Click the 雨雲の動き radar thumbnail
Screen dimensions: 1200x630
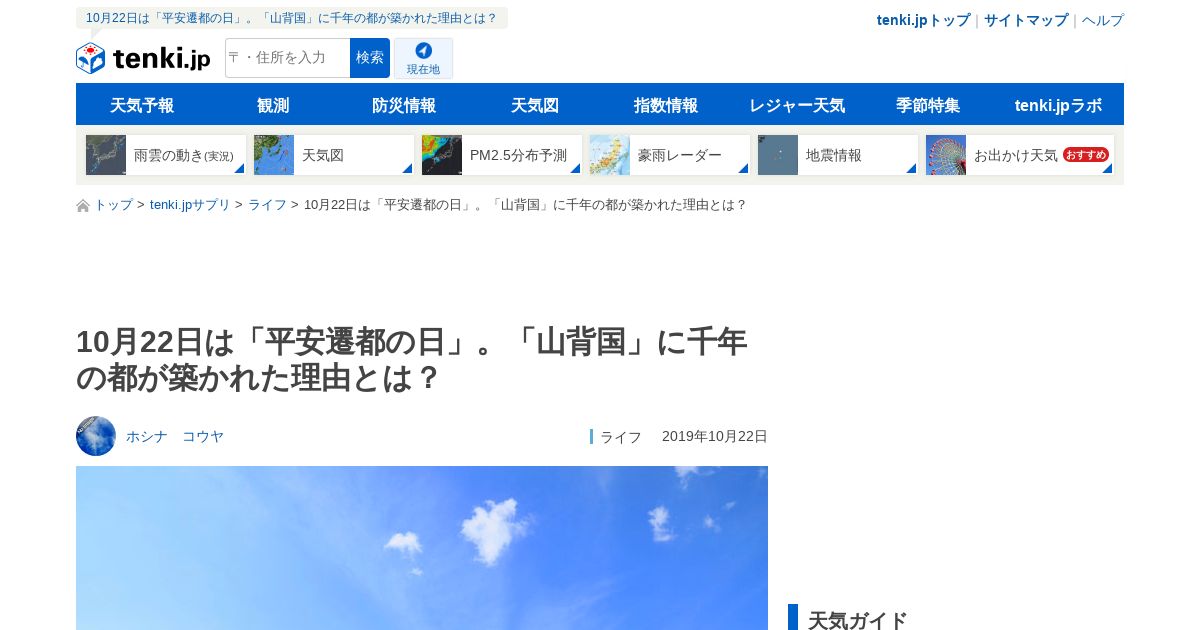pyautogui.click(x=106, y=155)
